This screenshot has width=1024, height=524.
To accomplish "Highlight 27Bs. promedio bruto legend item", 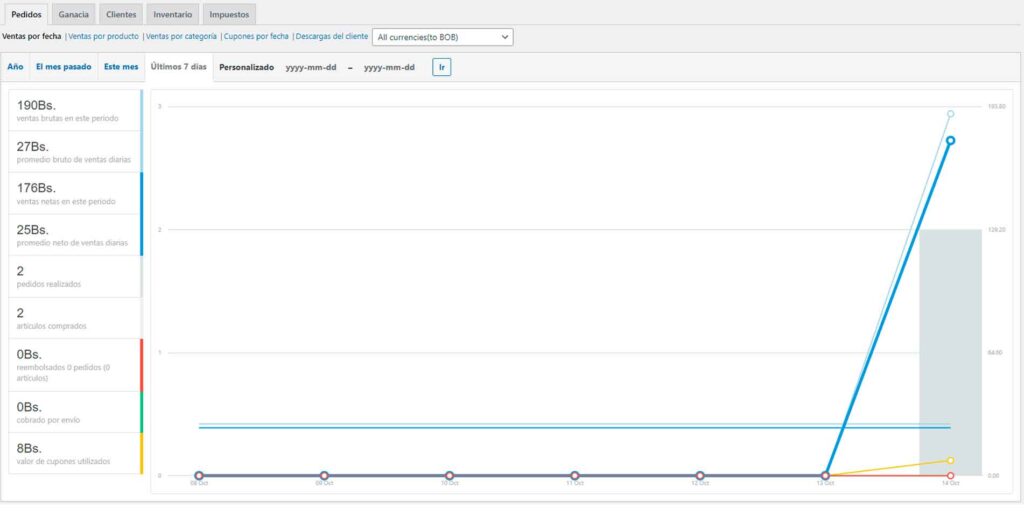I will click(x=76, y=152).
